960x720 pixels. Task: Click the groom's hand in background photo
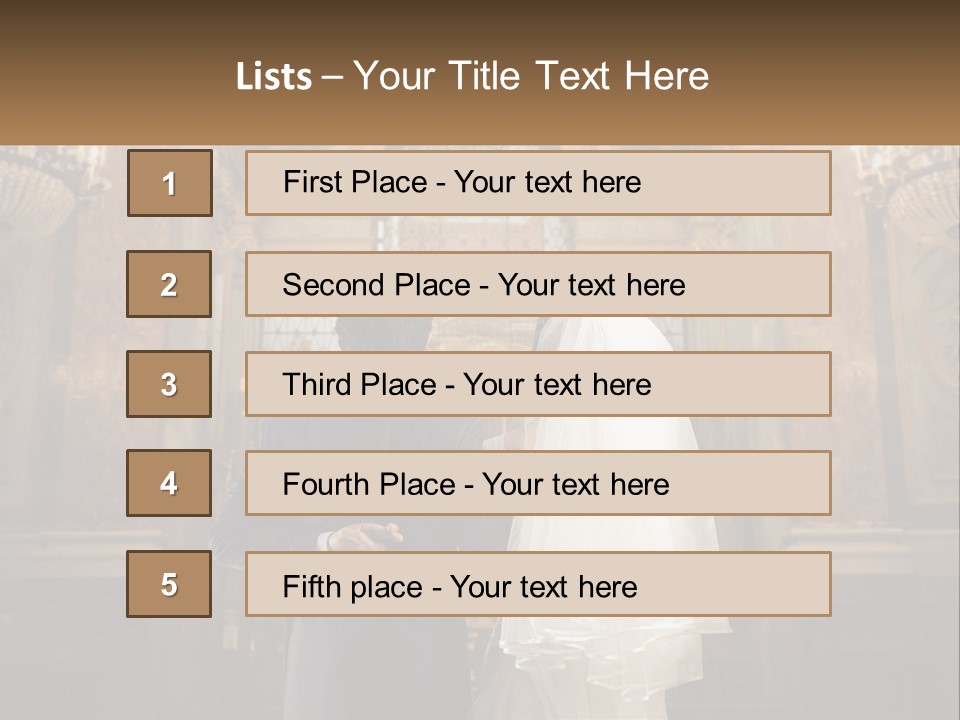click(x=365, y=535)
